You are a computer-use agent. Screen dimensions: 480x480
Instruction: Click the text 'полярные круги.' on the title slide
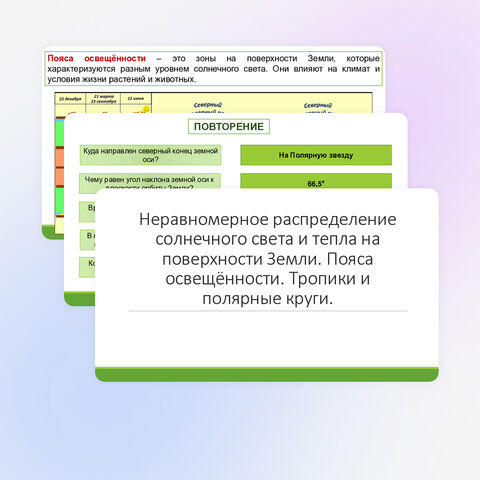click(x=268, y=298)
